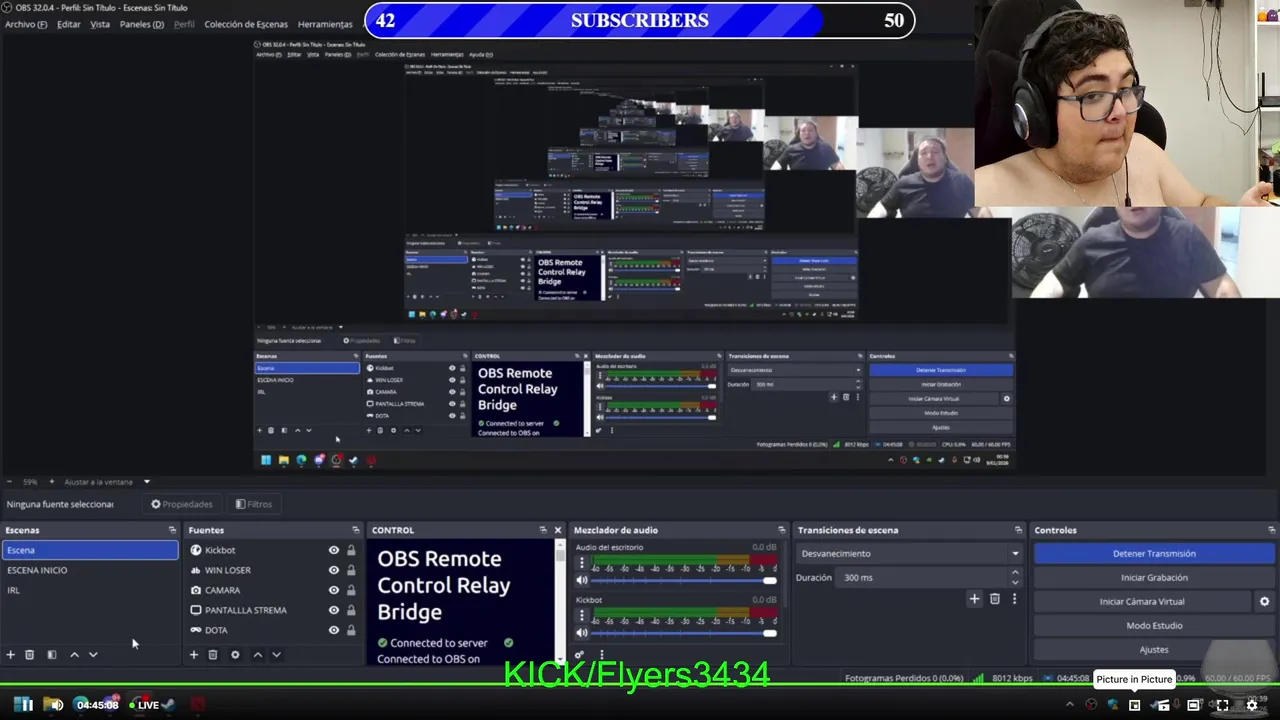Click the Duración 300 ms field

point(920,577)
